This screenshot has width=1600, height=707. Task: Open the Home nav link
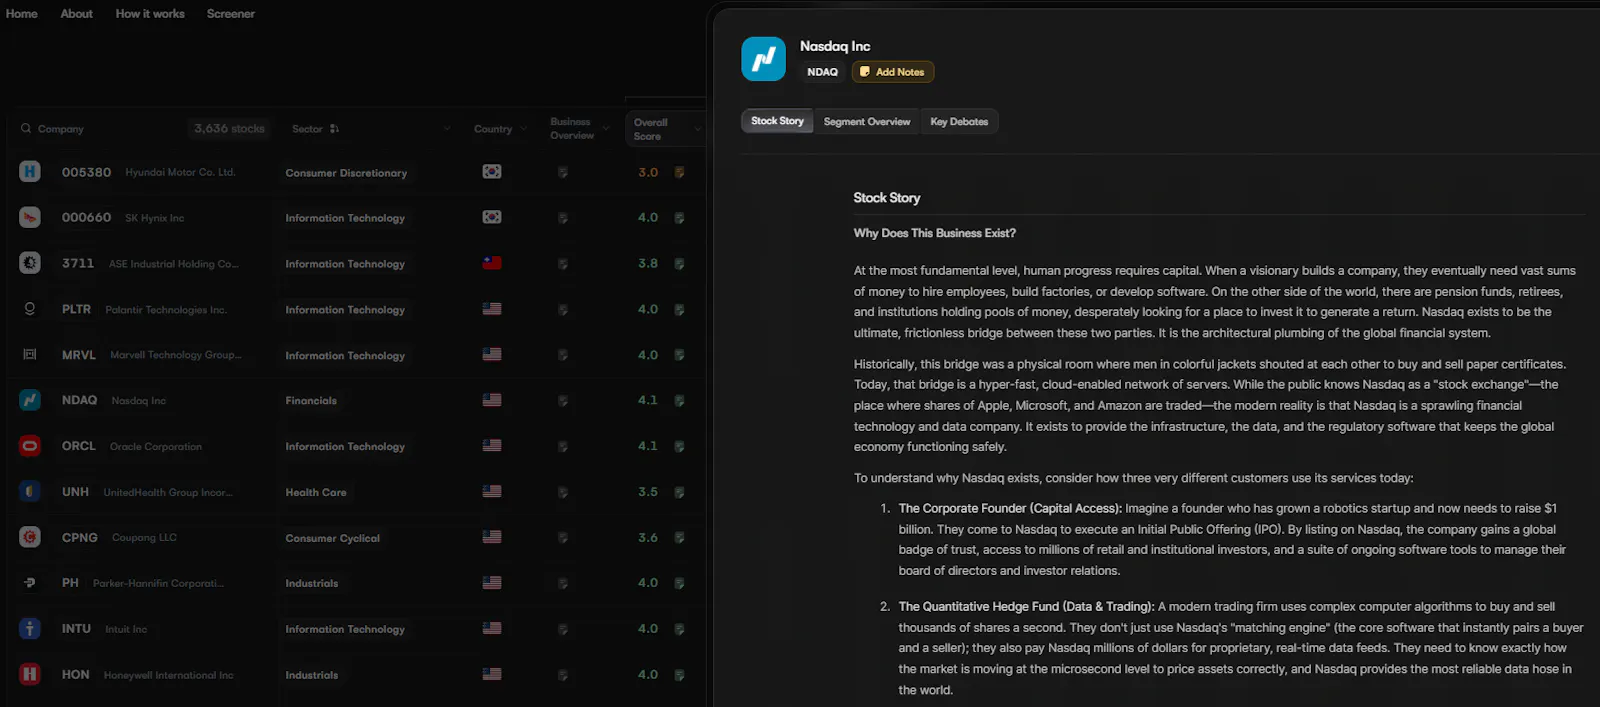click(21, 14)
